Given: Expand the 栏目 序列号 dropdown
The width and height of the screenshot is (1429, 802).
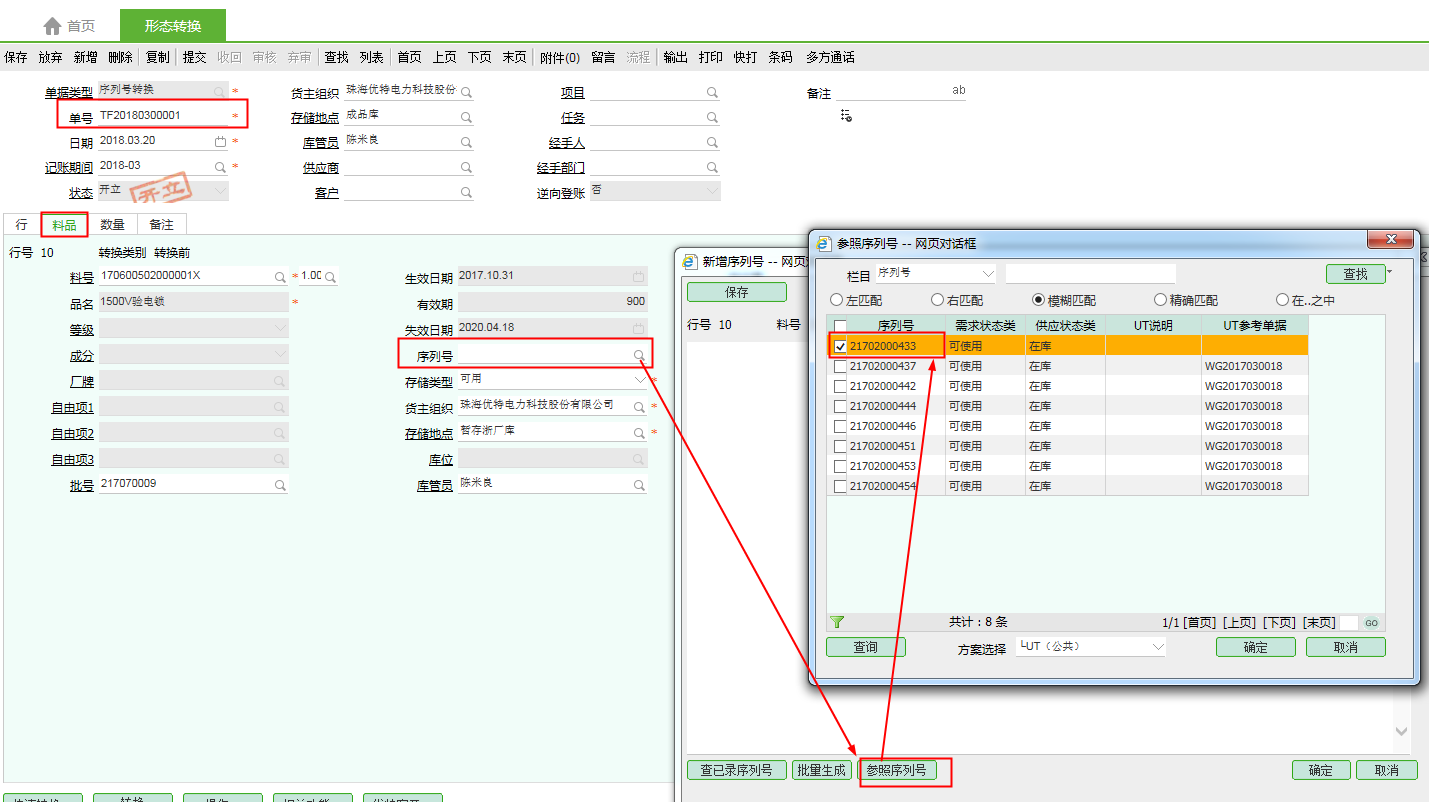Looking at the screenshot, I should pyautogui.click(x=988, y=273).
